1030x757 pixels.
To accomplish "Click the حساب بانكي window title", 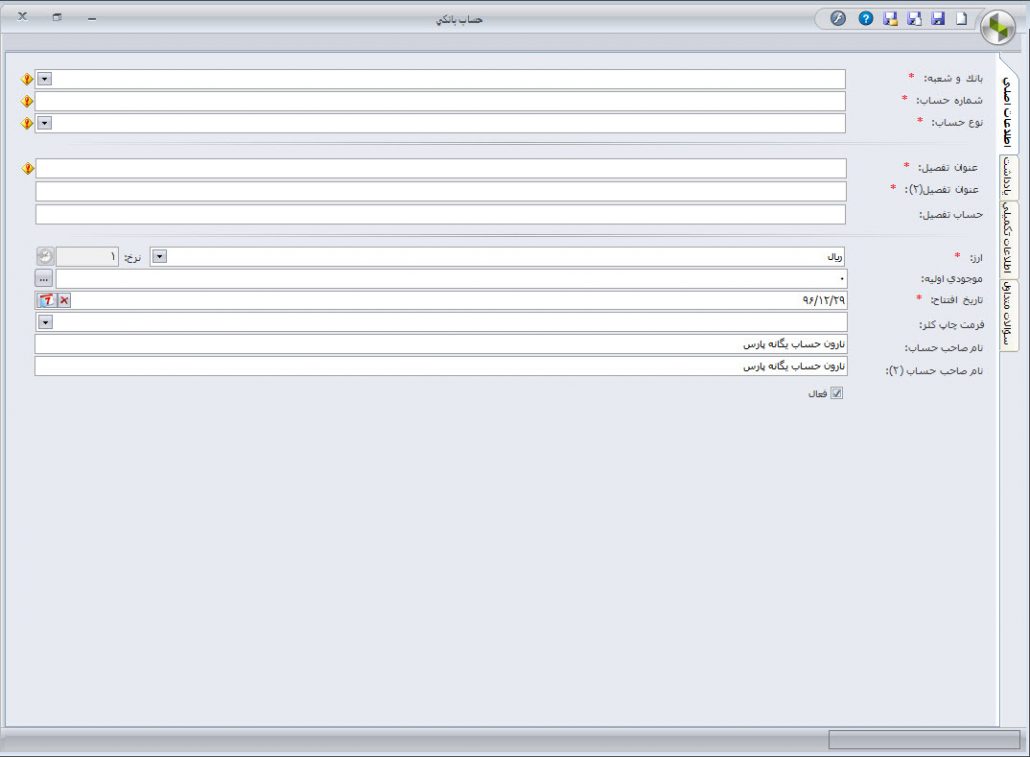I will [x=459, y=20].
